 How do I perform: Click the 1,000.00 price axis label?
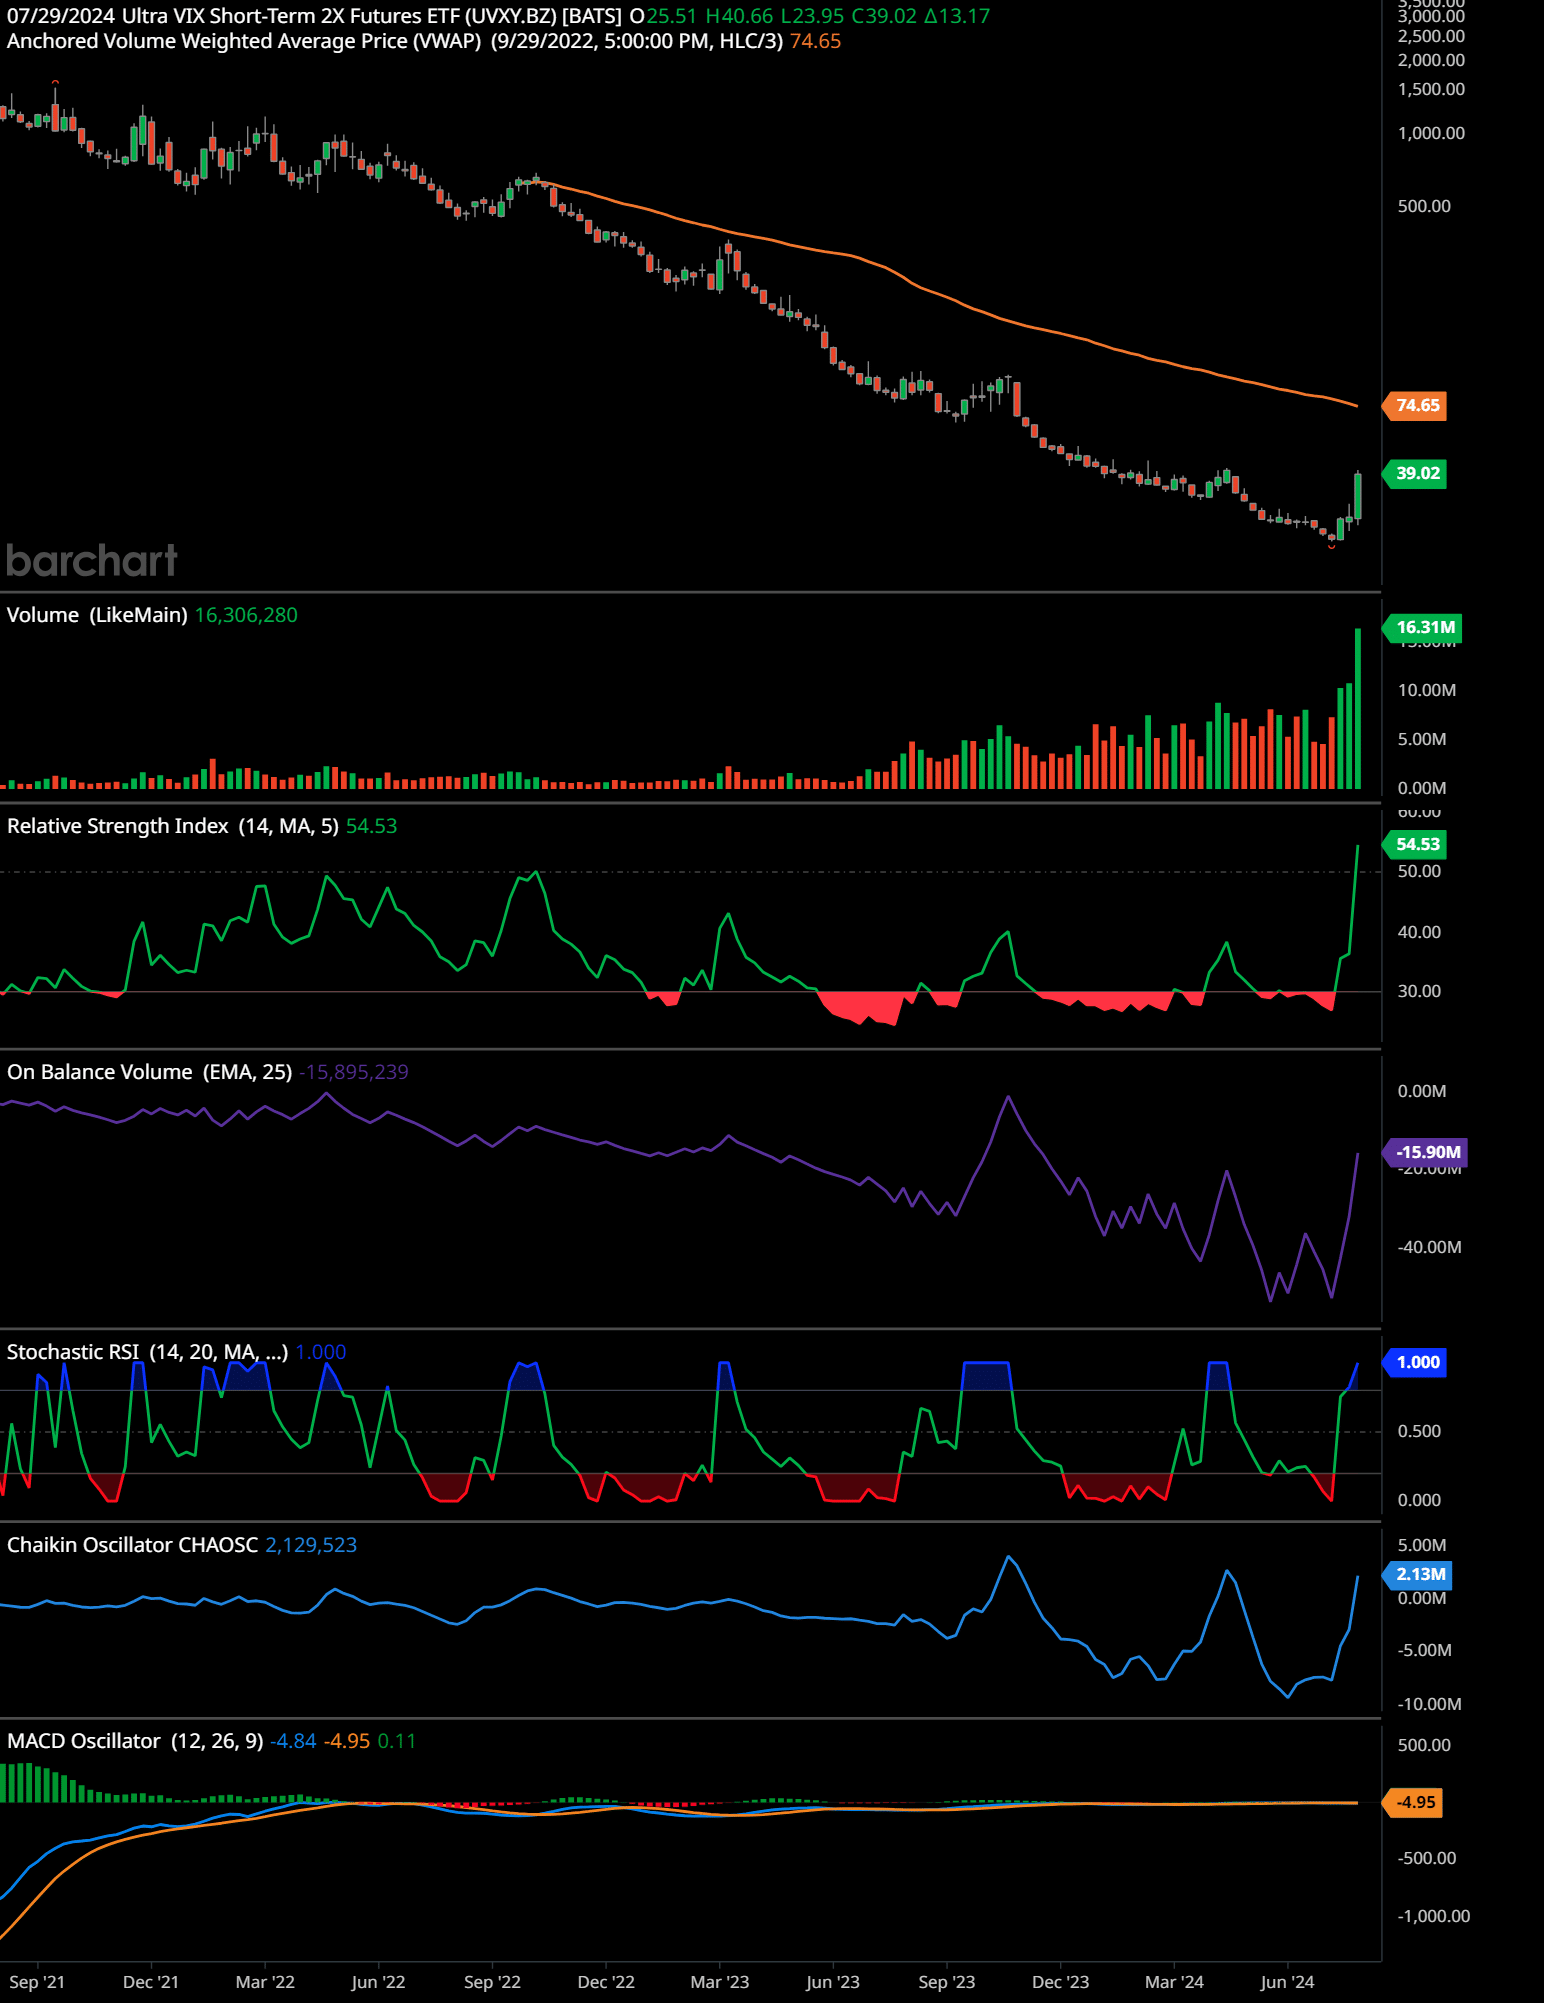click(1431, 134)
